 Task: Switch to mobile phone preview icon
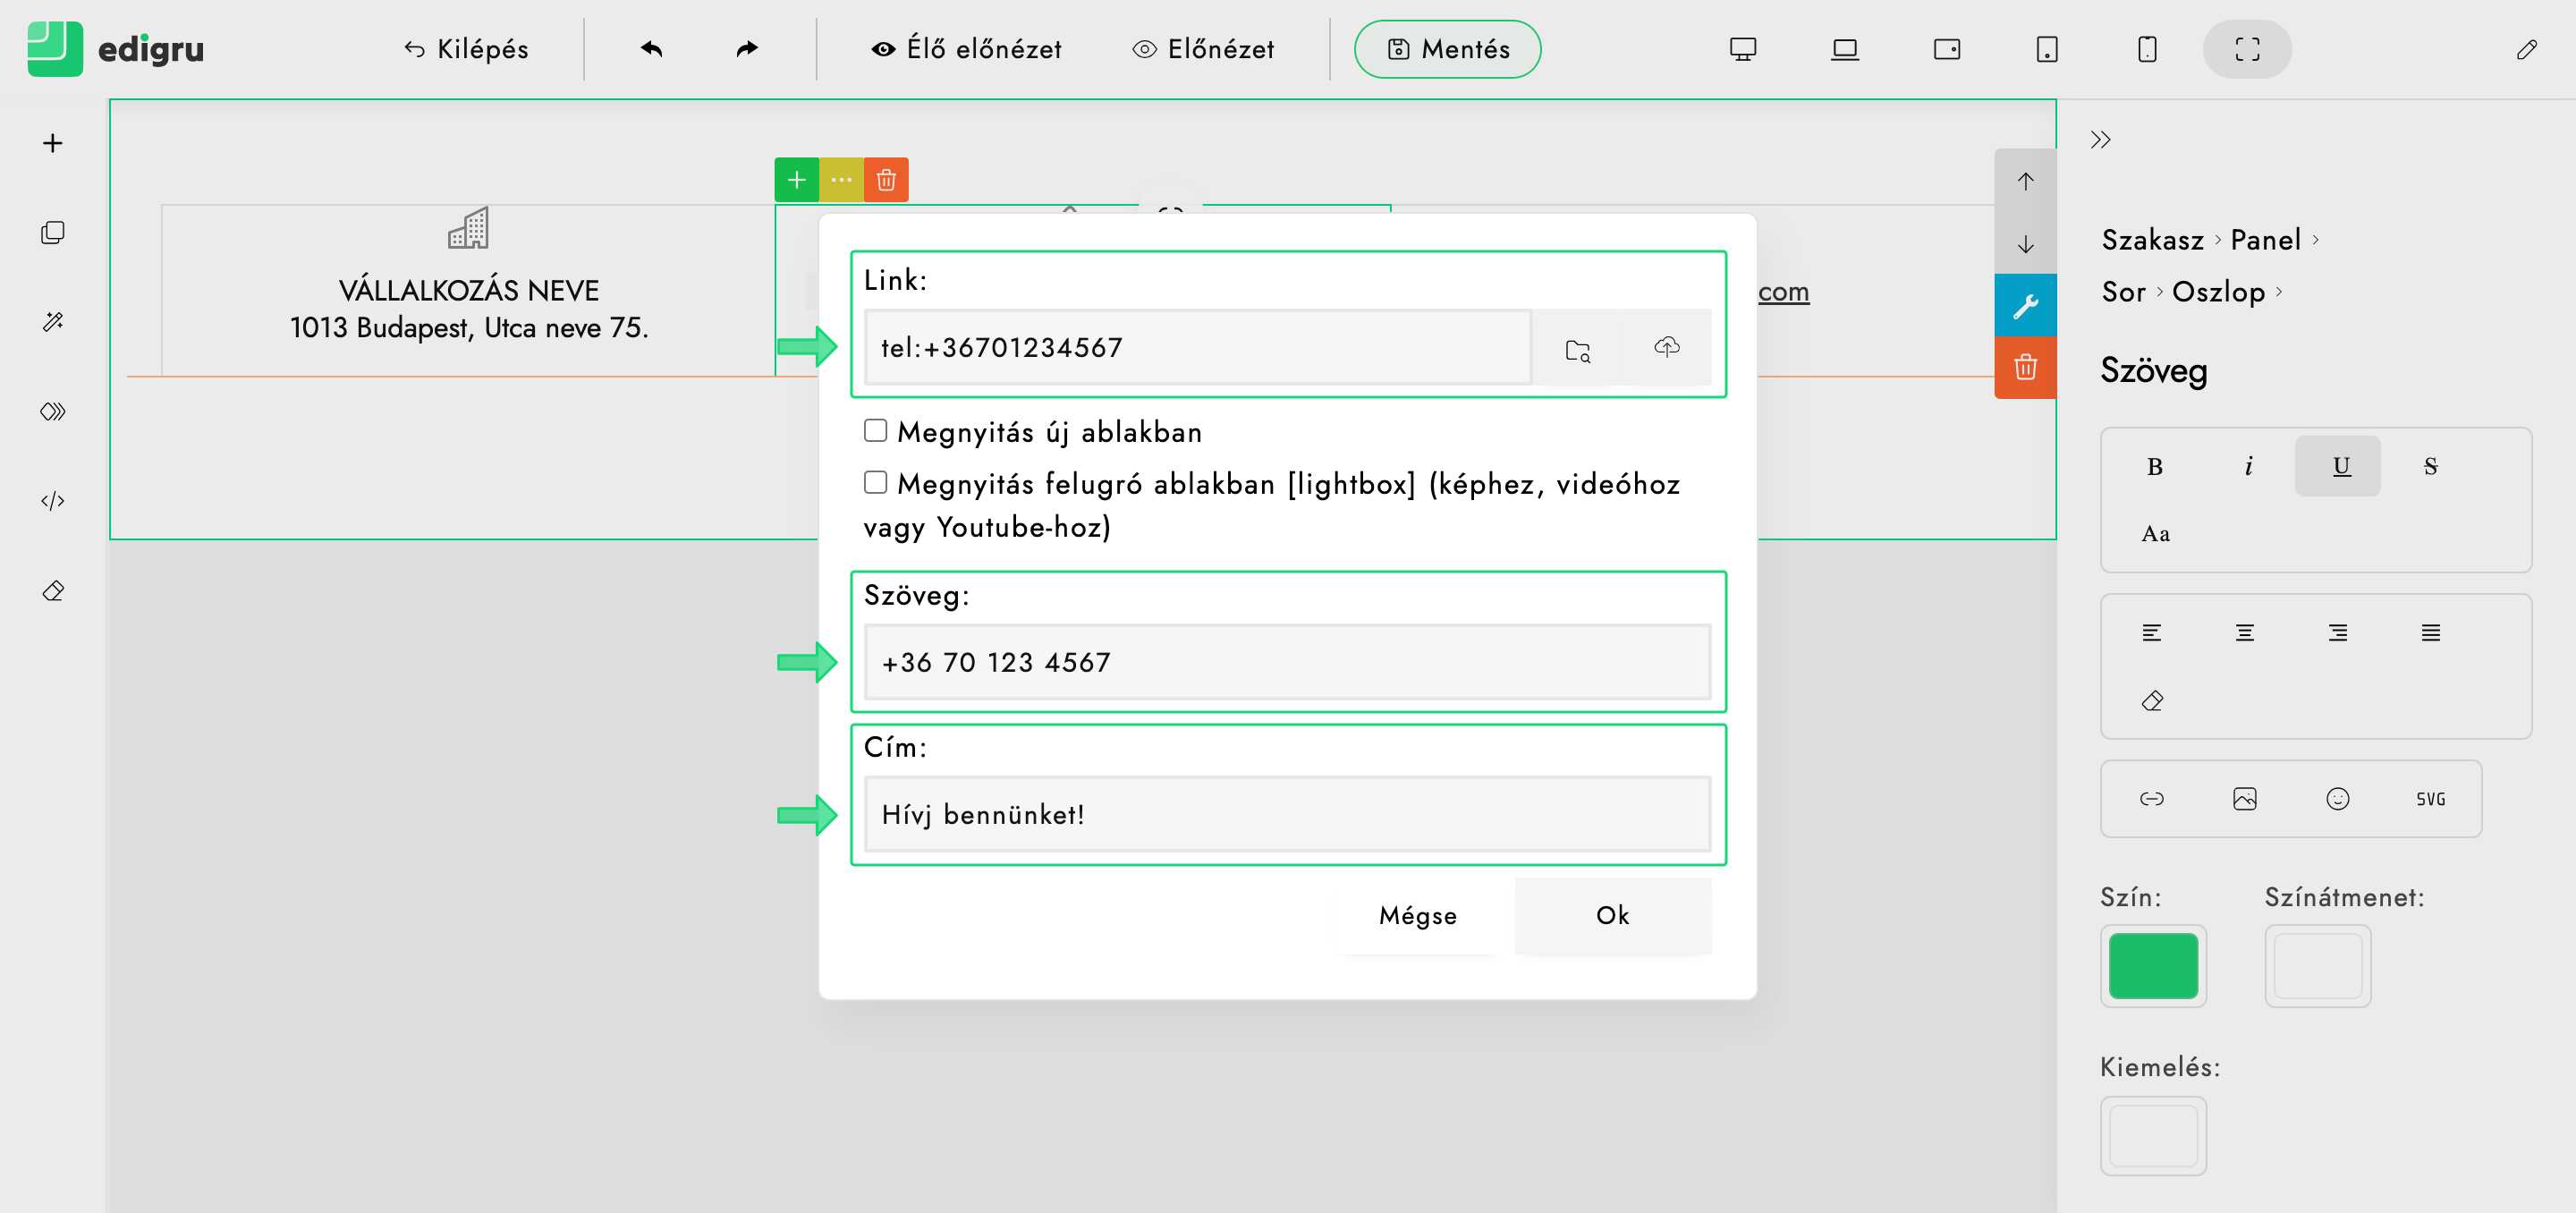coord(2146,49)
